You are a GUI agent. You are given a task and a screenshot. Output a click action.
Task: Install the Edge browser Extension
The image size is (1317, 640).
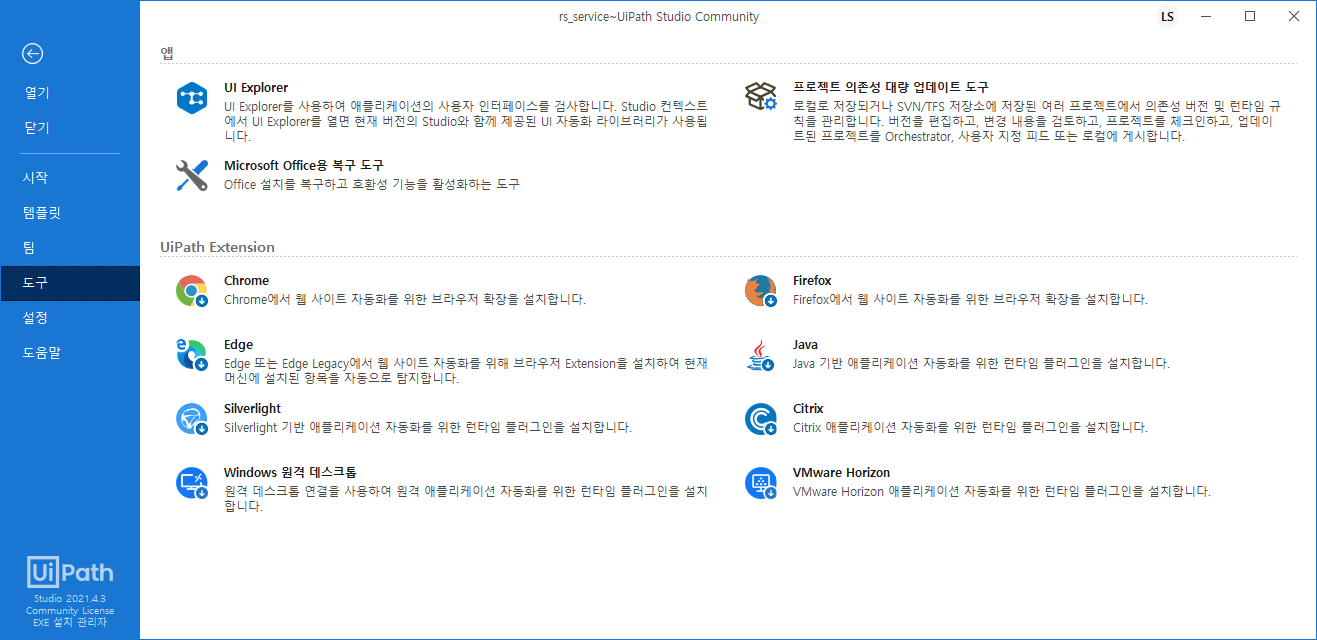coord(238,344)
